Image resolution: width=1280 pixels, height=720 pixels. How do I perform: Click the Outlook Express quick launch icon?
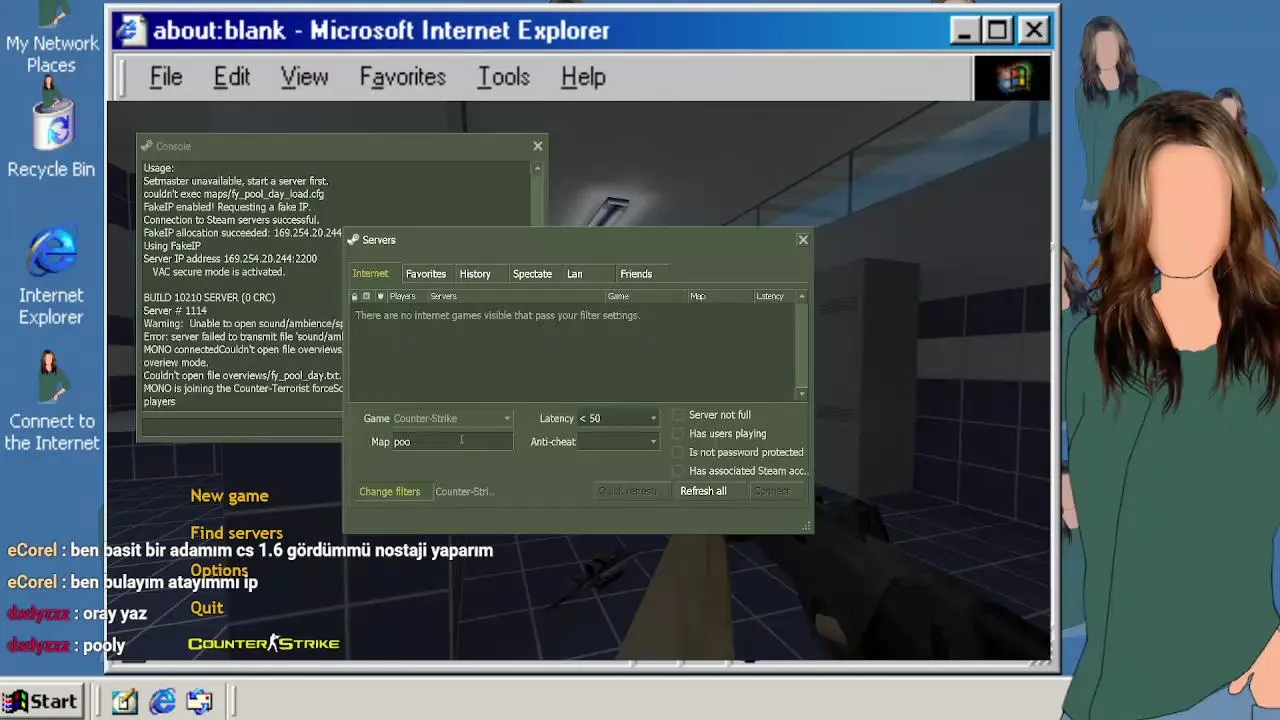[199, 702]
